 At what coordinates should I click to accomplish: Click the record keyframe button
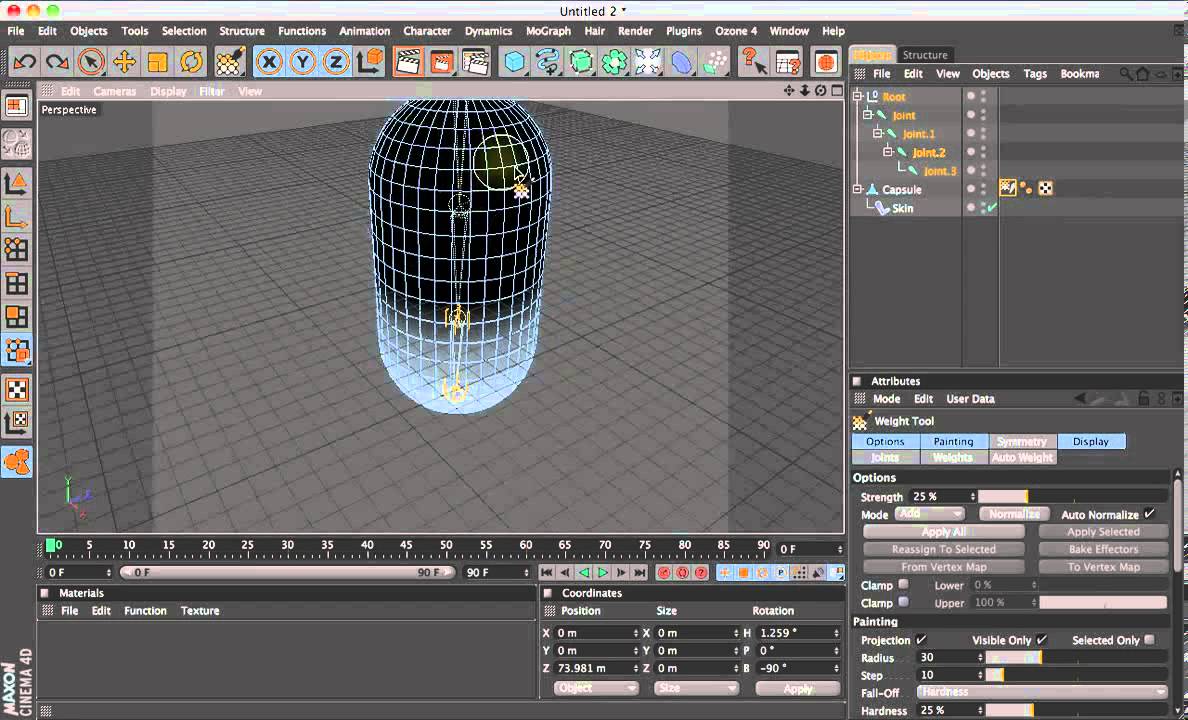(664, 573)
